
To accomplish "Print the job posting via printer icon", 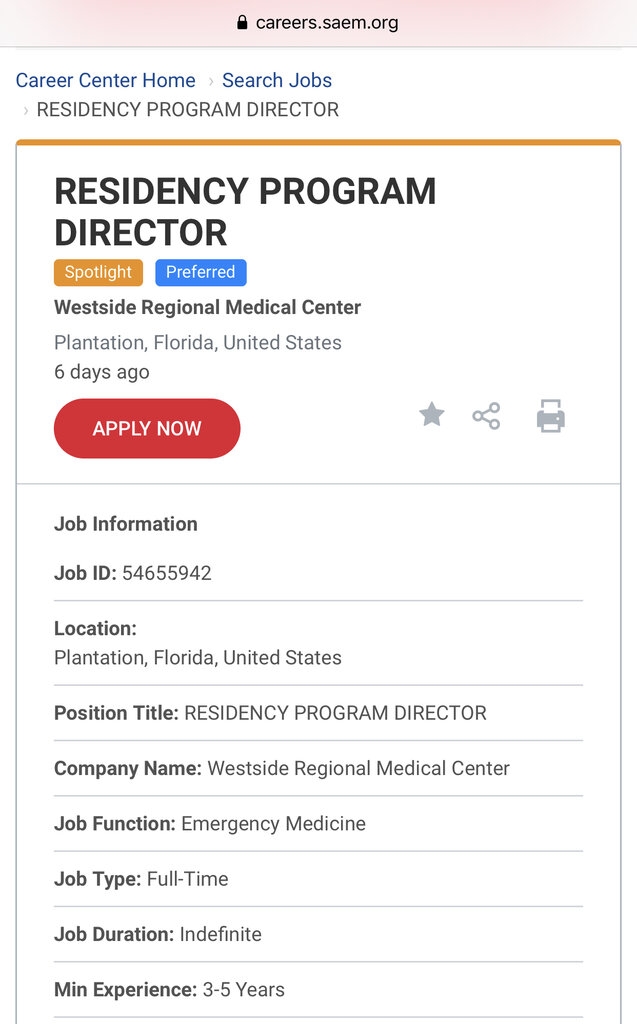I will pyautogui.click(x=551, y=416).
